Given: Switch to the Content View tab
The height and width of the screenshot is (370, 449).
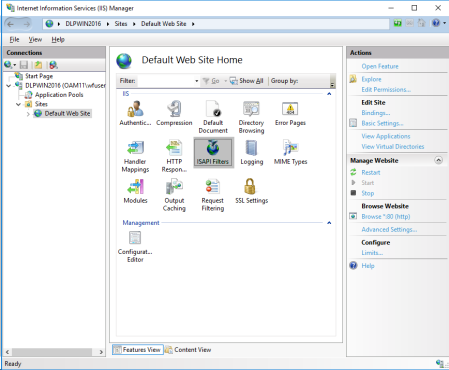Looking at the screenshot, I should pos(188,350).
